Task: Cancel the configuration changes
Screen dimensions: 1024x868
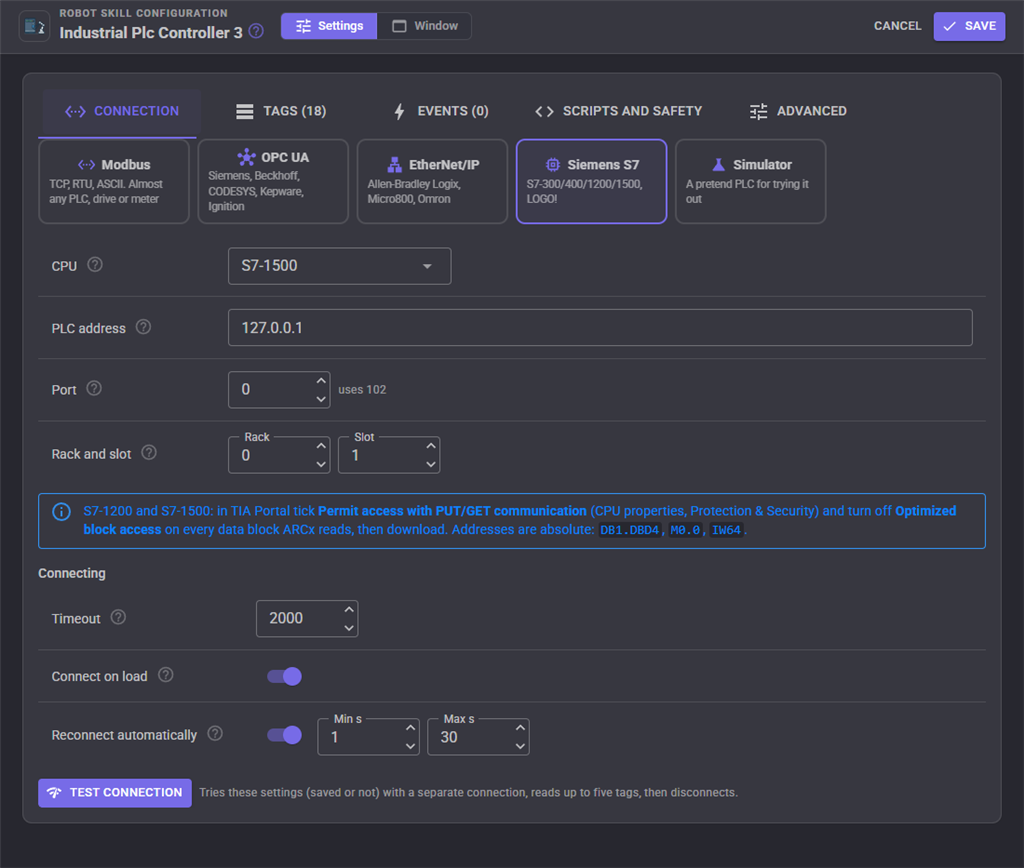Action: 897,26
